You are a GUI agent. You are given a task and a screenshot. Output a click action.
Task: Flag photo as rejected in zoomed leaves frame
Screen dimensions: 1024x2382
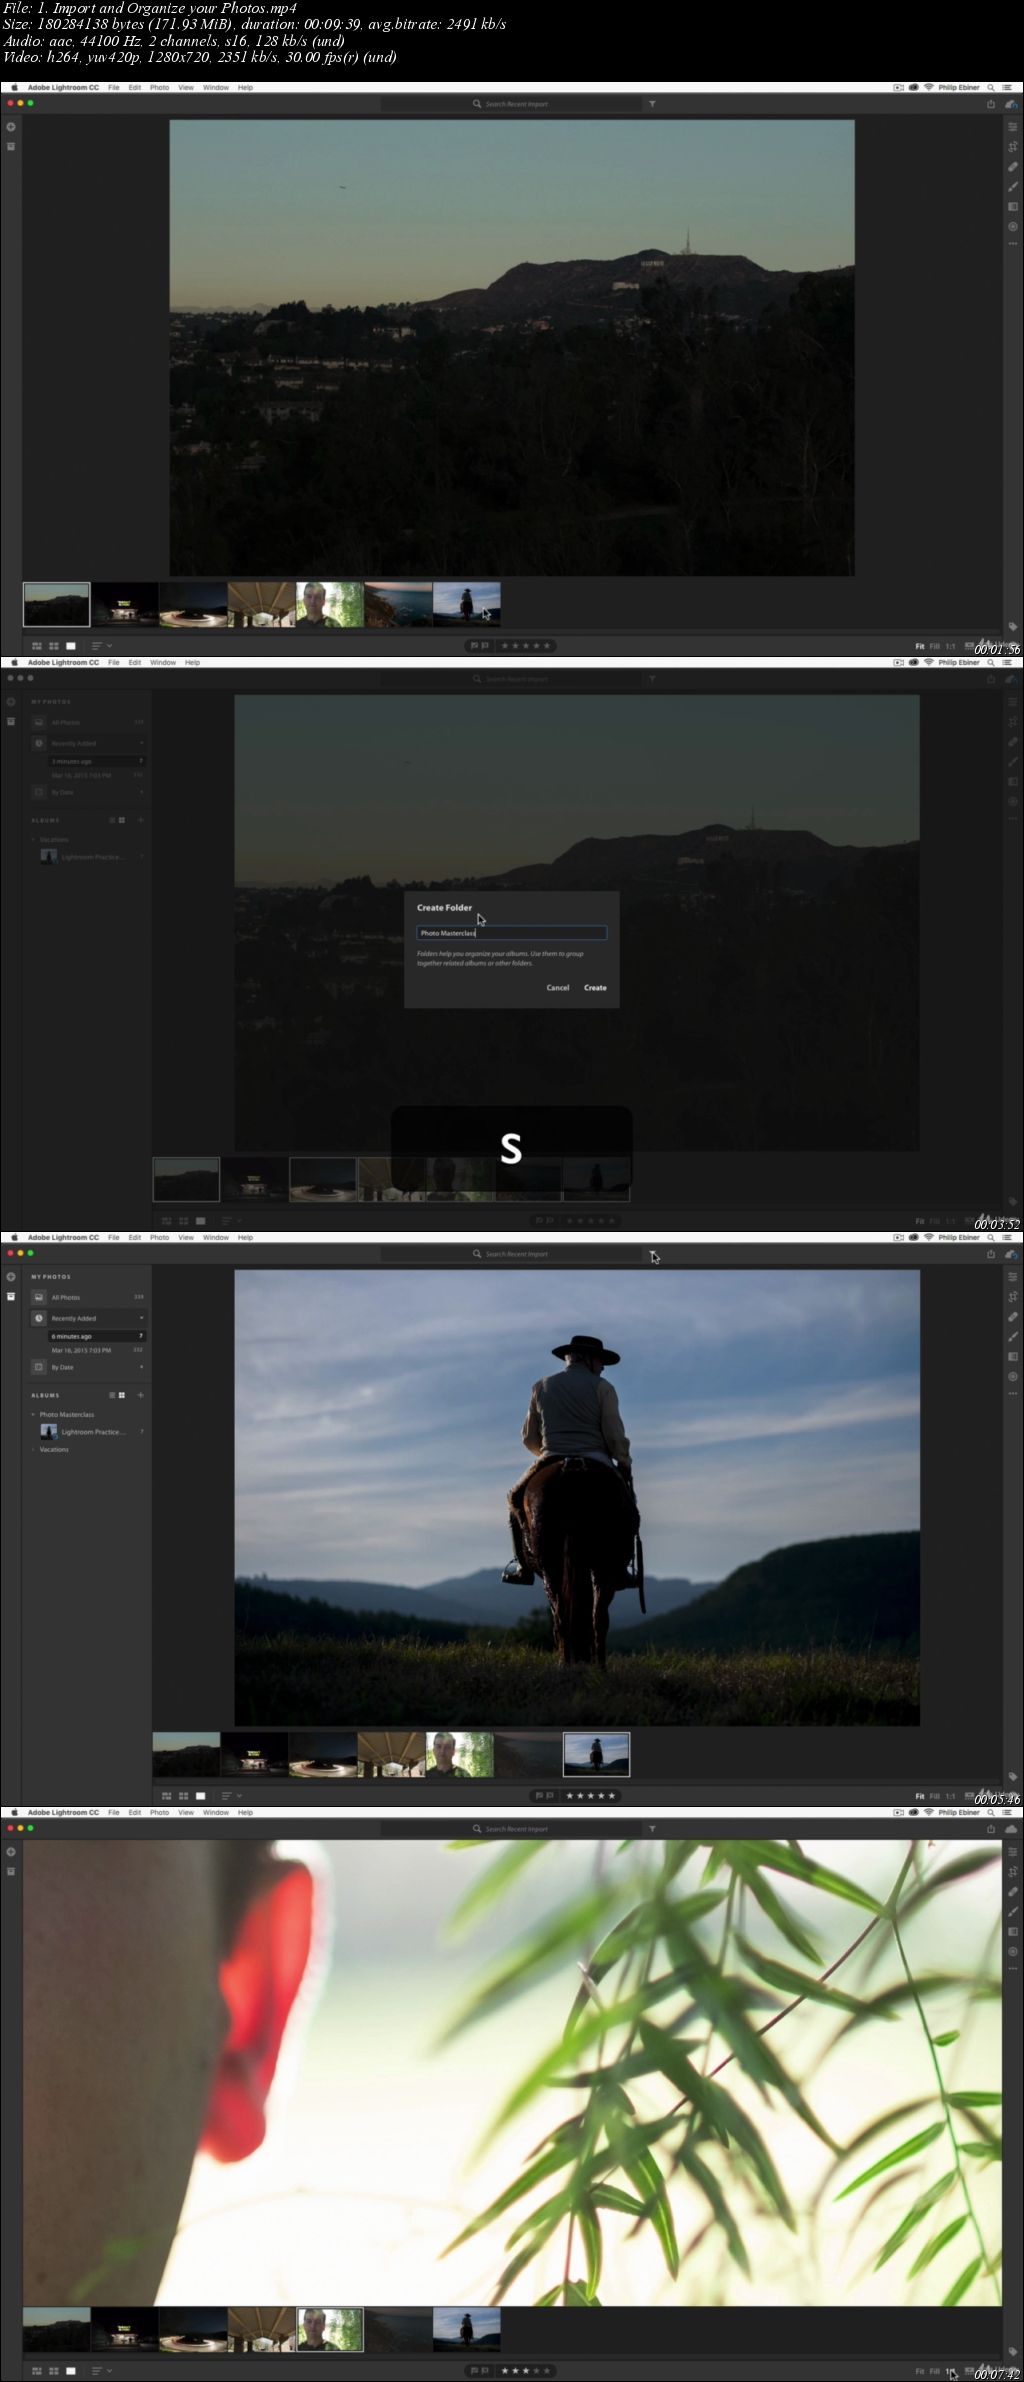tap(485, 2371)
